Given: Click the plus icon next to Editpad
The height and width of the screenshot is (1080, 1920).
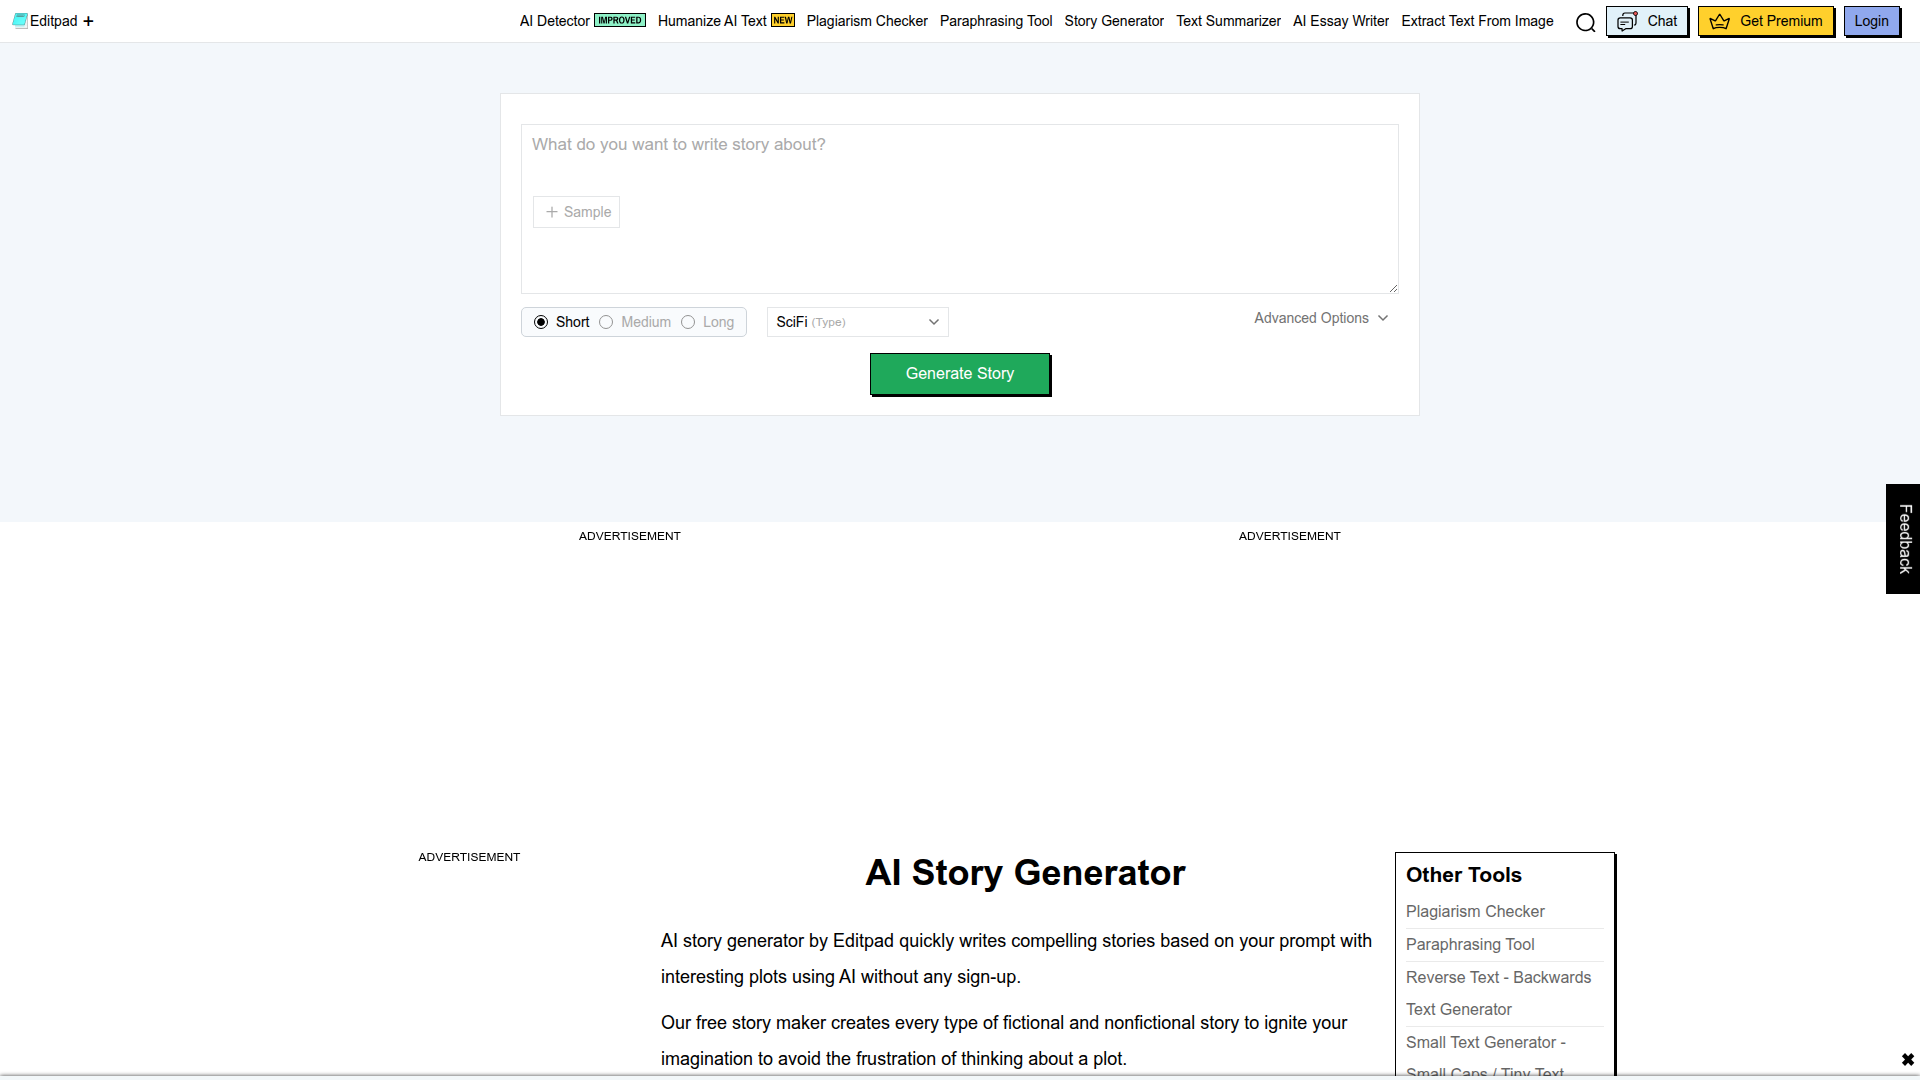Looking at the screenshot, I should coord(88,21).
